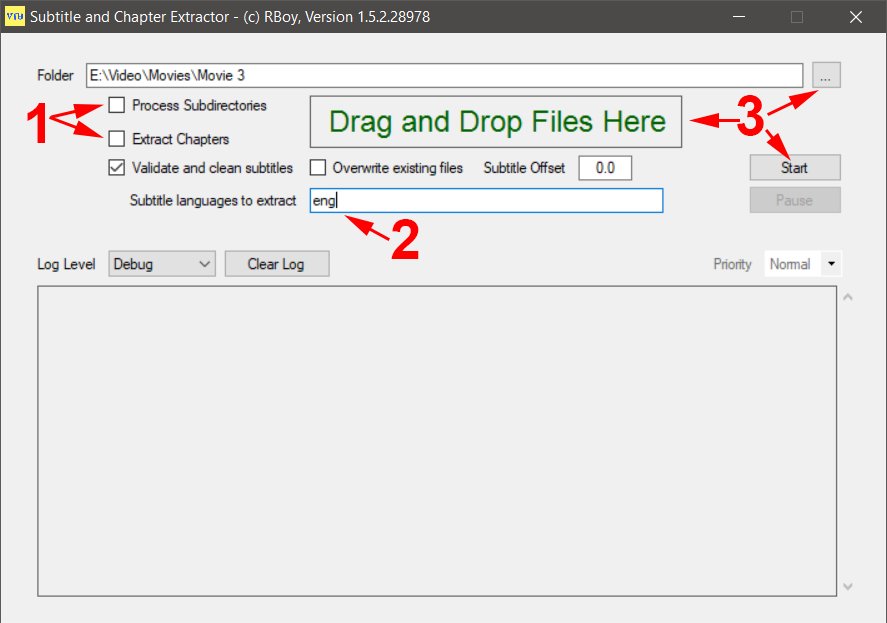Click the Start button
Screen dimensions: 887x623
click(x=795, y=167)
